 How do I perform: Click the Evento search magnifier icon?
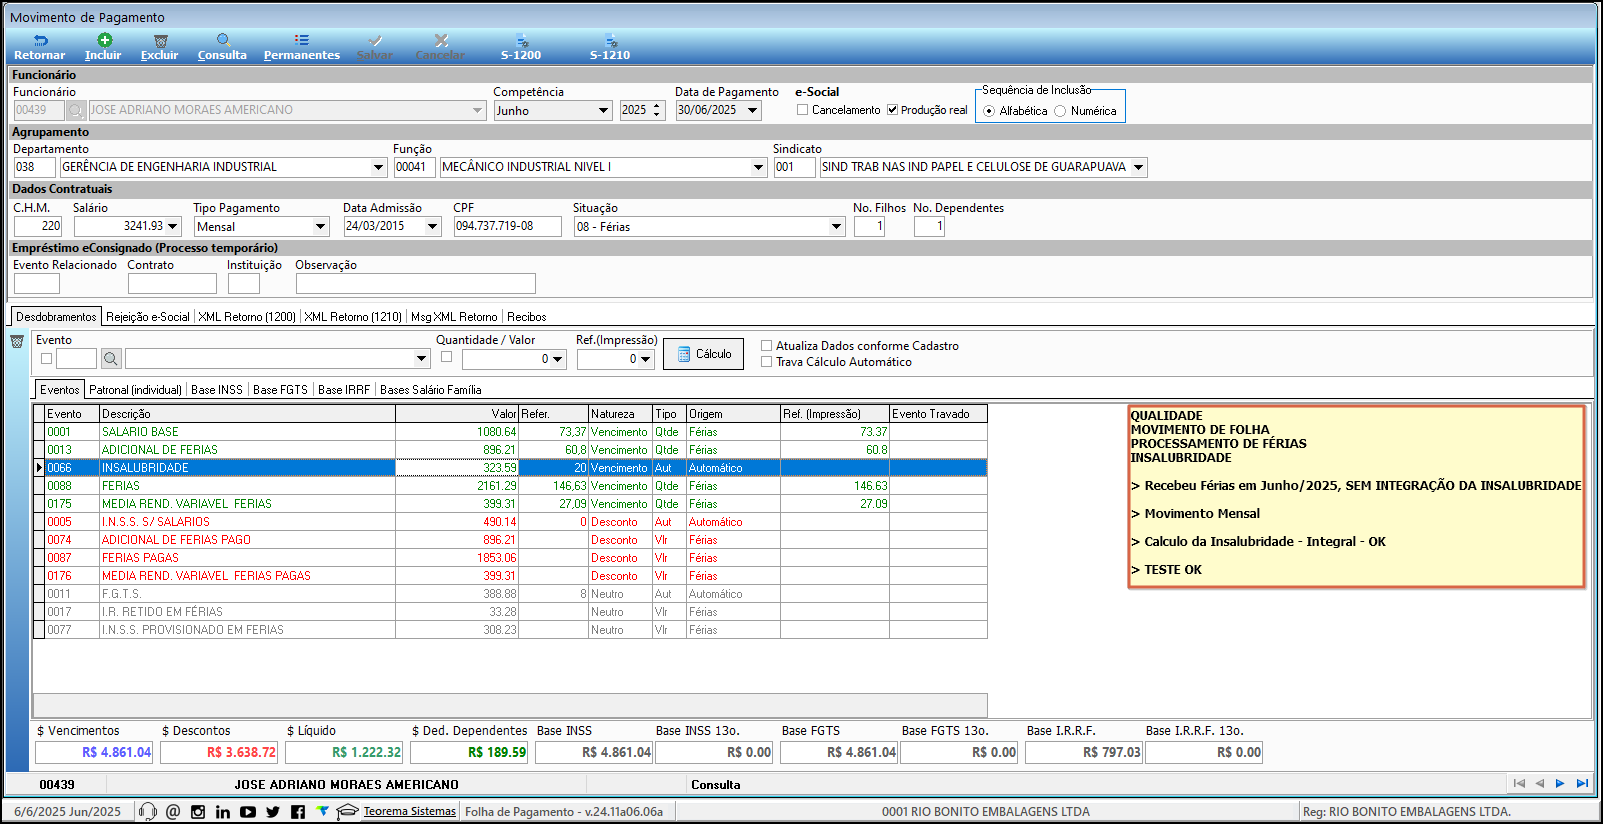tap(111, 358)
